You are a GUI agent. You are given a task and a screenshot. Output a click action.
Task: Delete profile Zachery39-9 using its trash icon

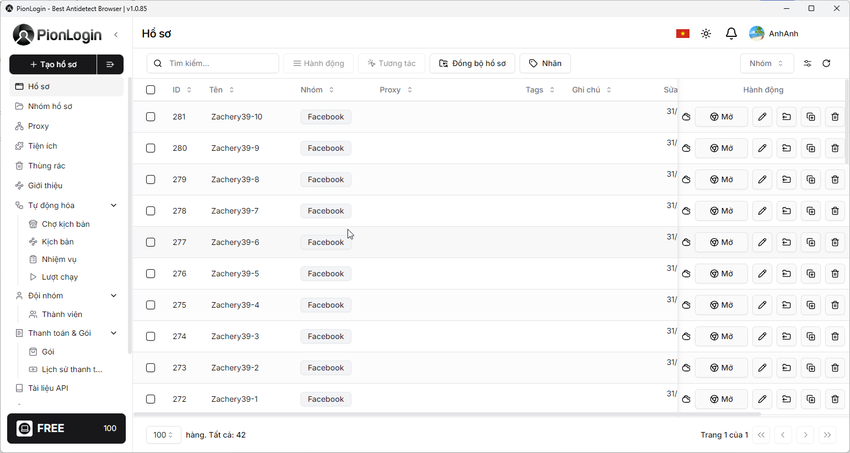tap(835, 148)
